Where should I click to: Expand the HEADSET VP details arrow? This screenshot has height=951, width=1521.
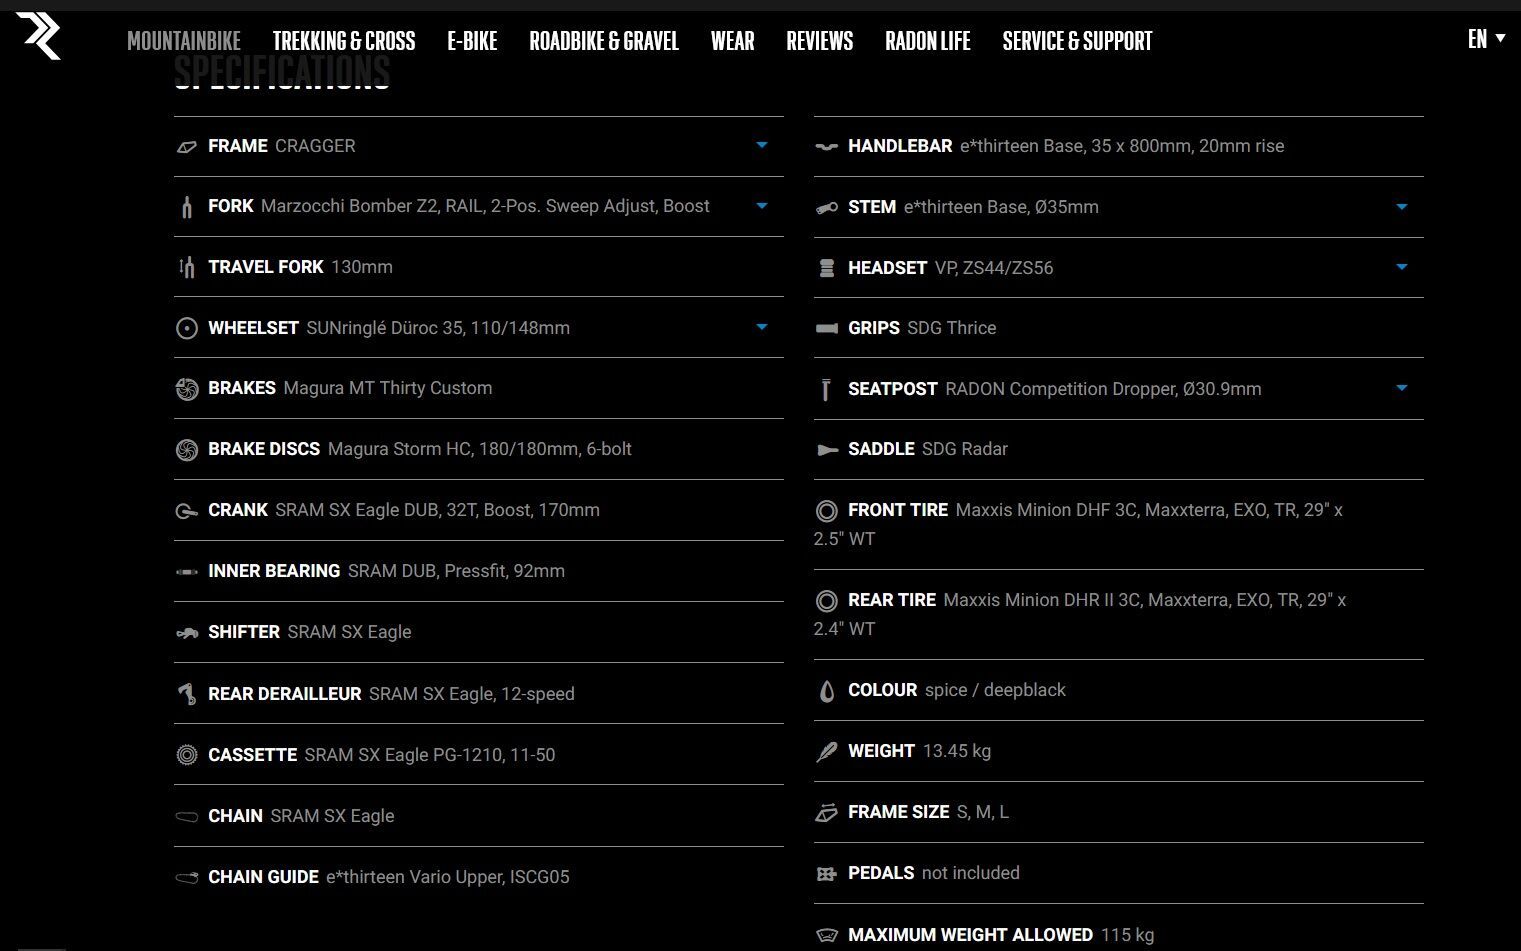click(x=1402, y=267)
